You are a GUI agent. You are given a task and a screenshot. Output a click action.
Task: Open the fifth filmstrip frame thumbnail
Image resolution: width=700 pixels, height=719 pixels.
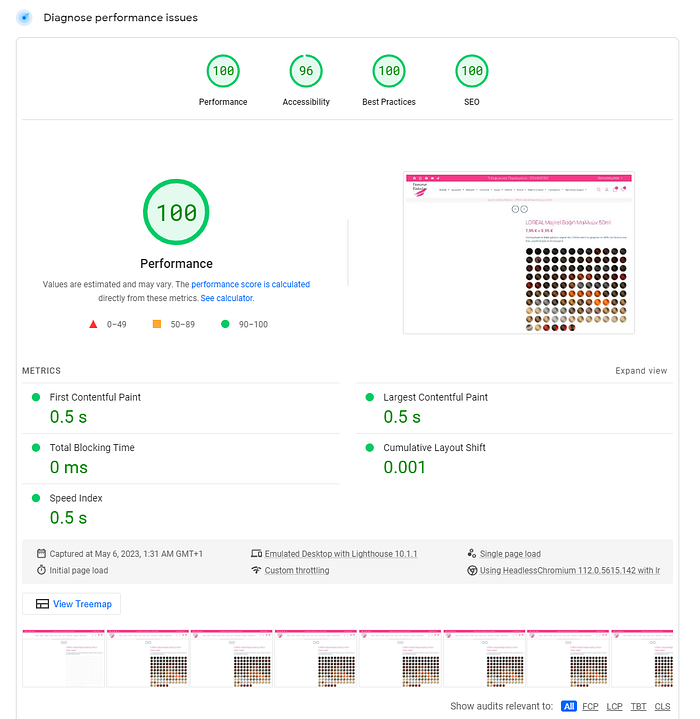click(400, 658)
